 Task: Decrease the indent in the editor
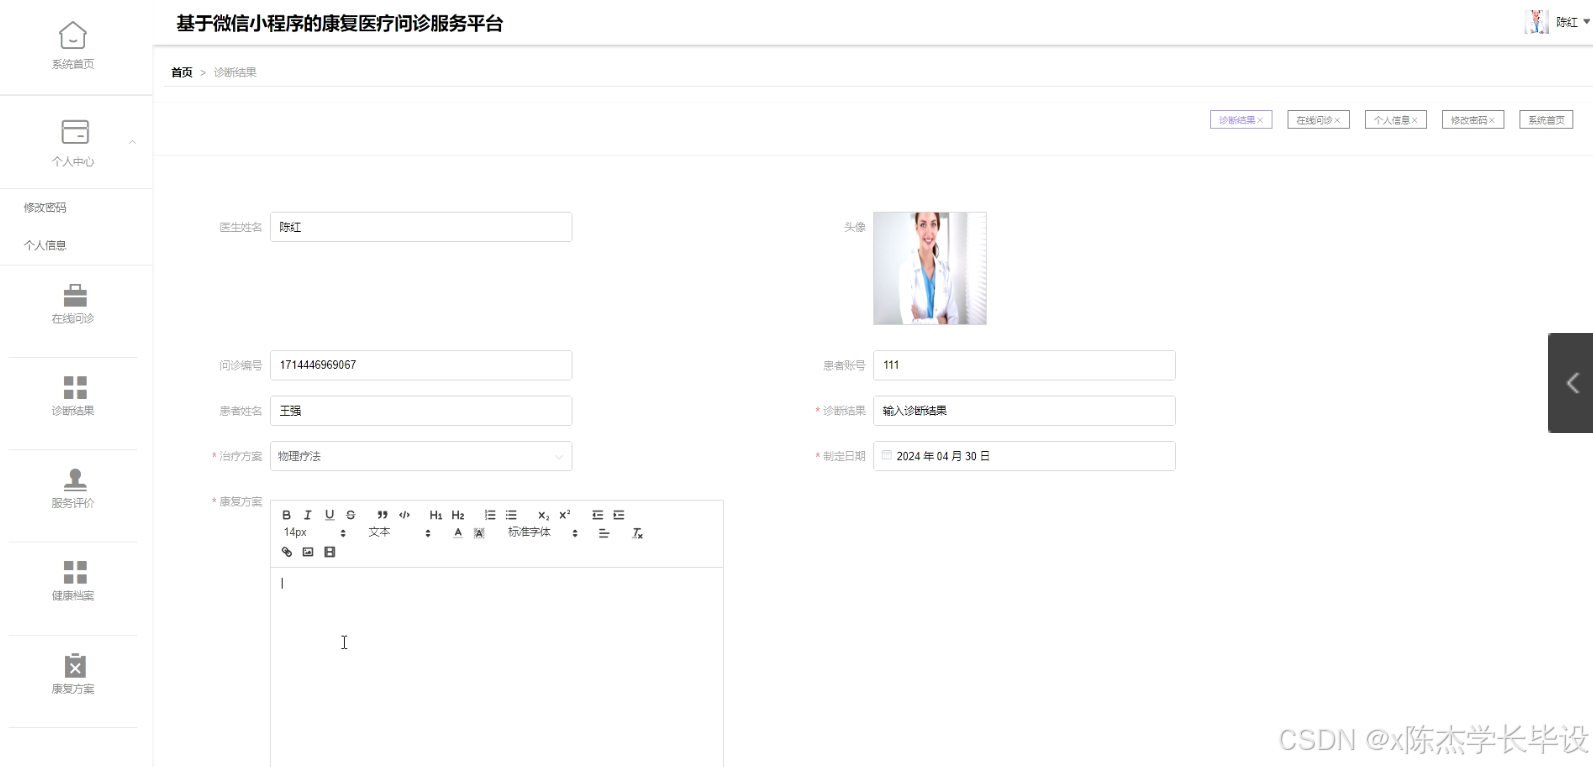597,515
